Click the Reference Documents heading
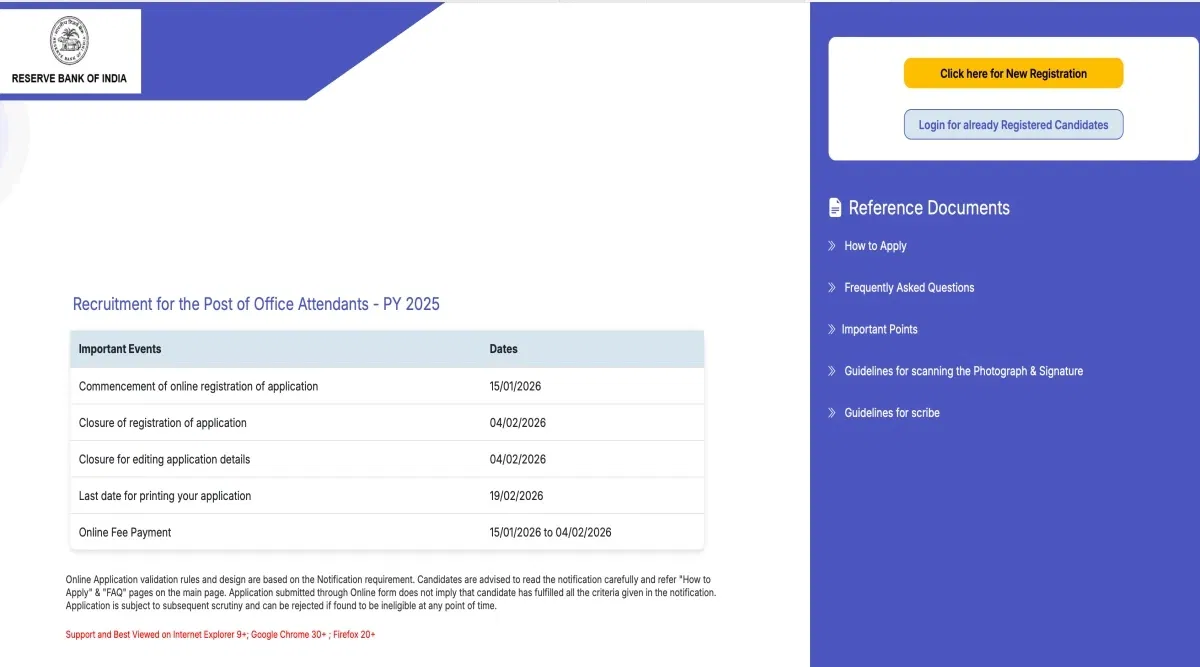 (928, 207)
